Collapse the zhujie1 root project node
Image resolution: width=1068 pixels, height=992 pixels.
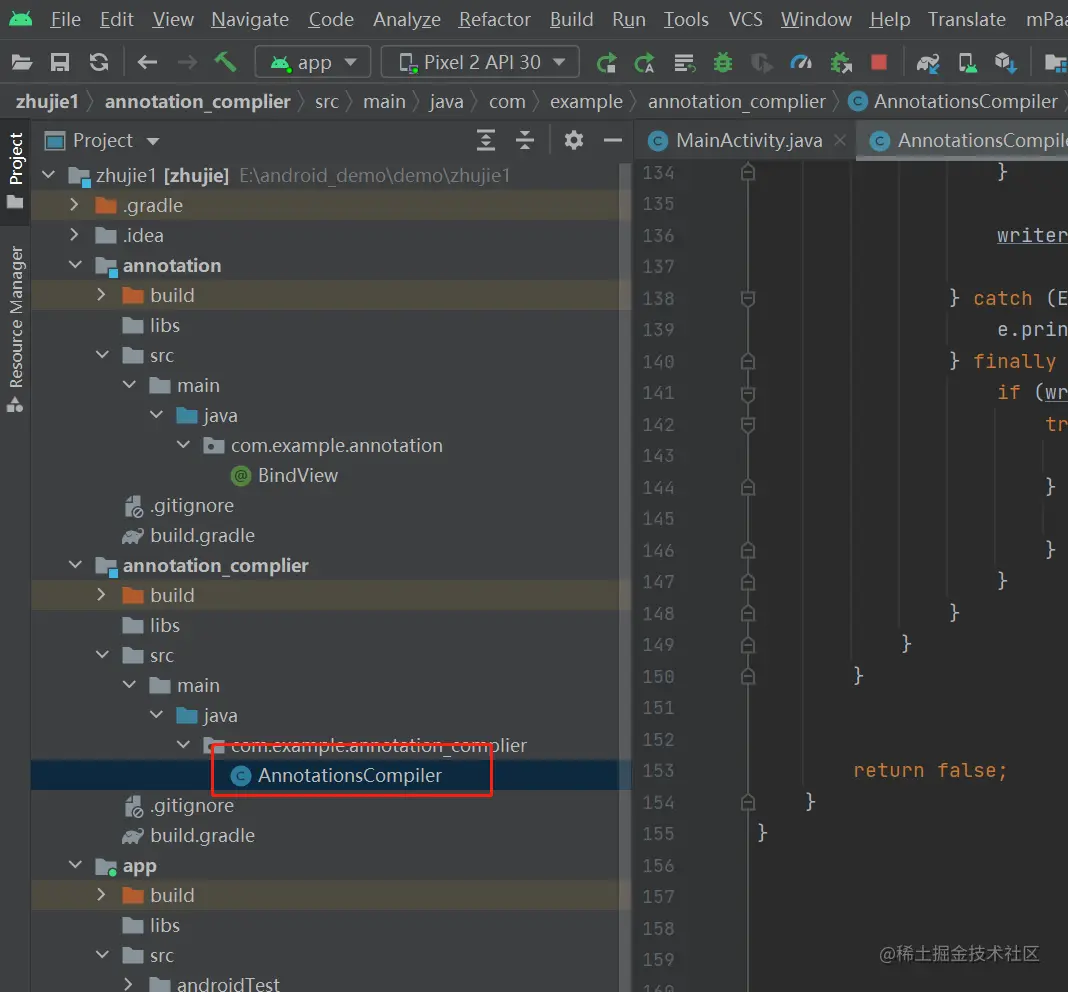(48, 175)
